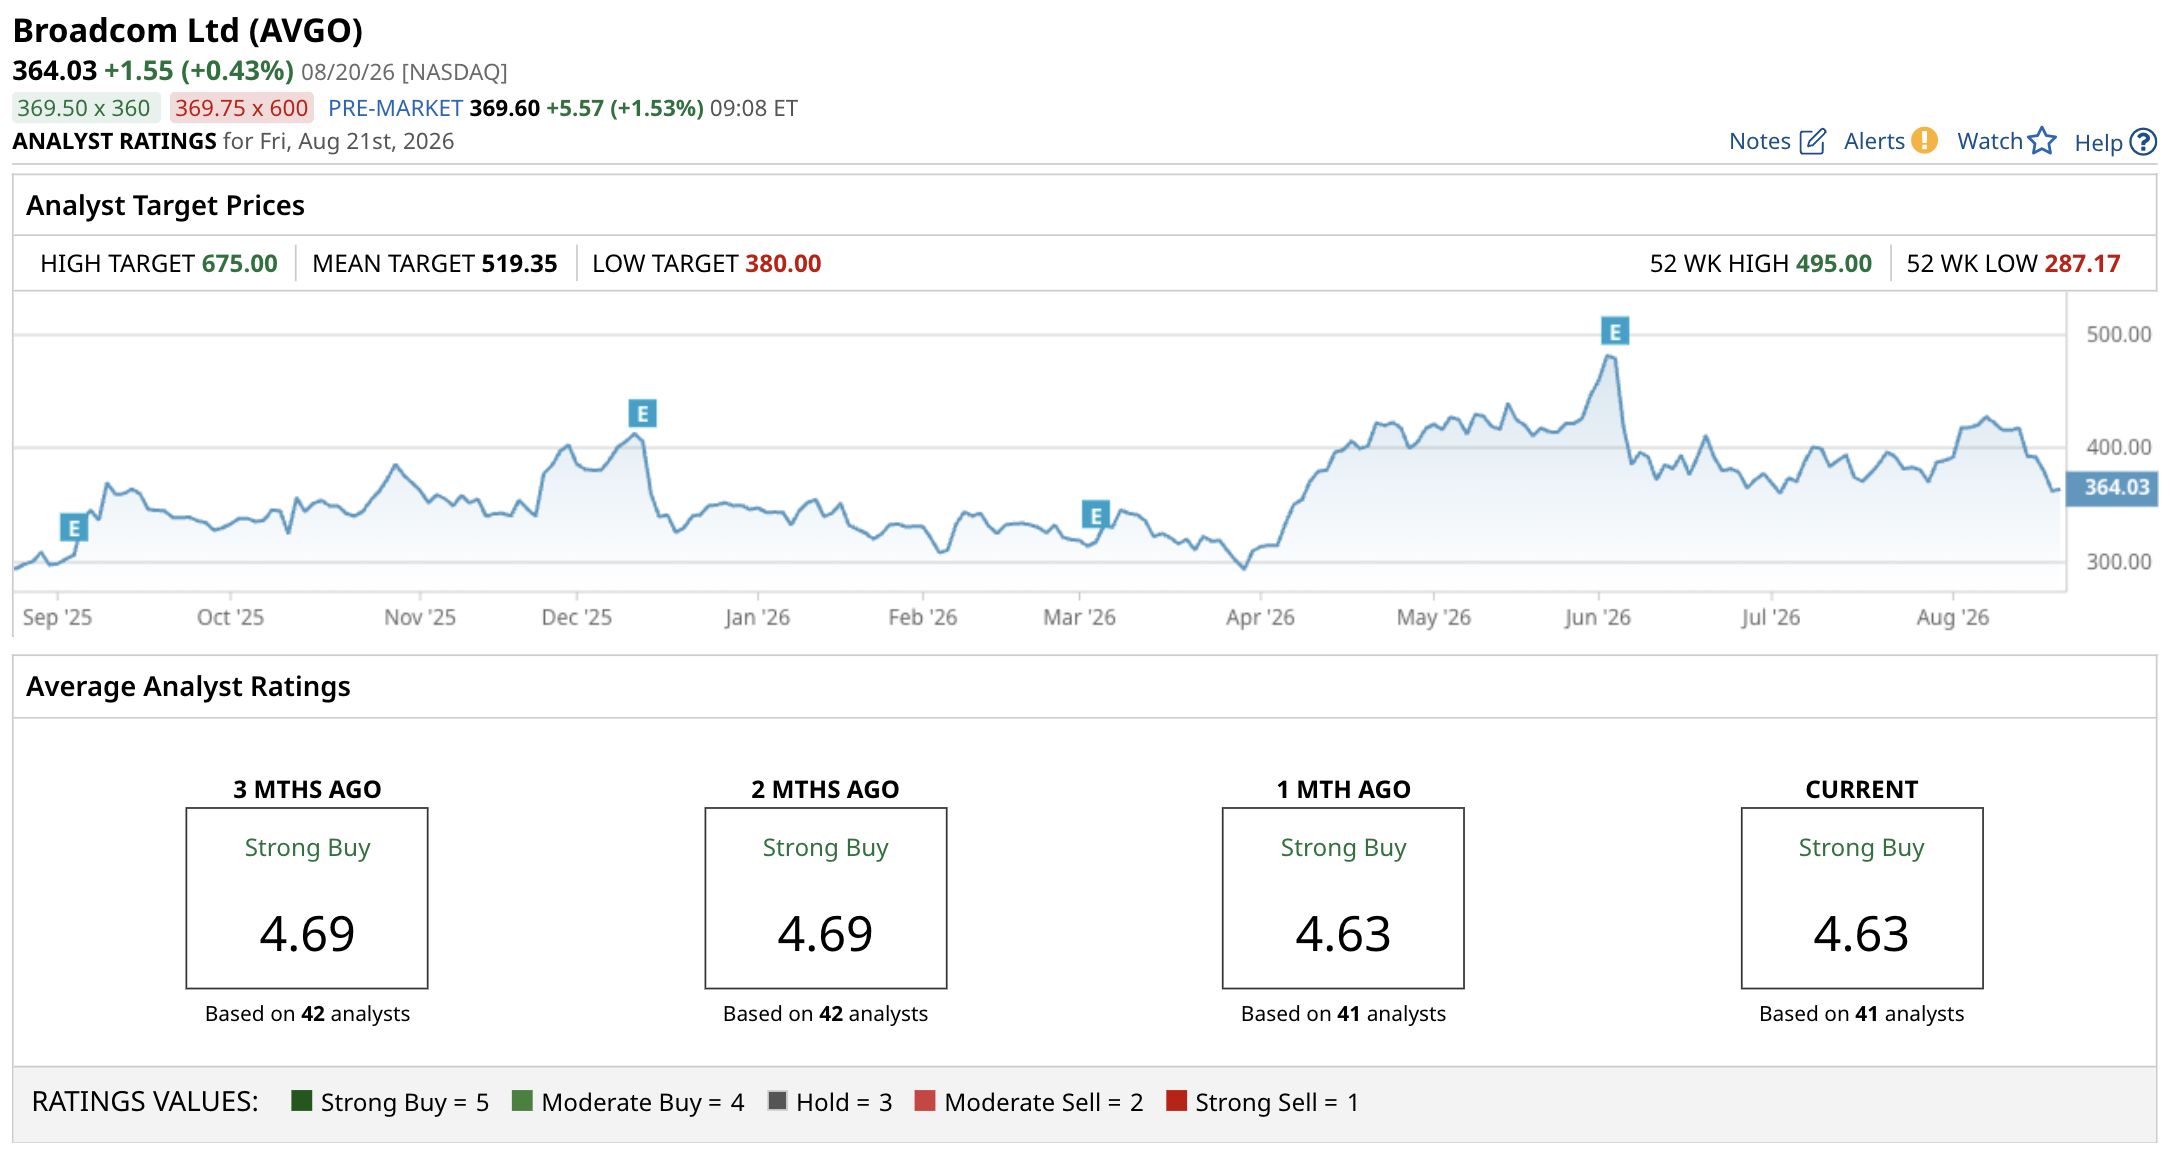The height and width of the screenshot is (1164, 2182).
Task: Click "Based on 41 analysts" under CURRENT
Action: coord(1862,1013)
